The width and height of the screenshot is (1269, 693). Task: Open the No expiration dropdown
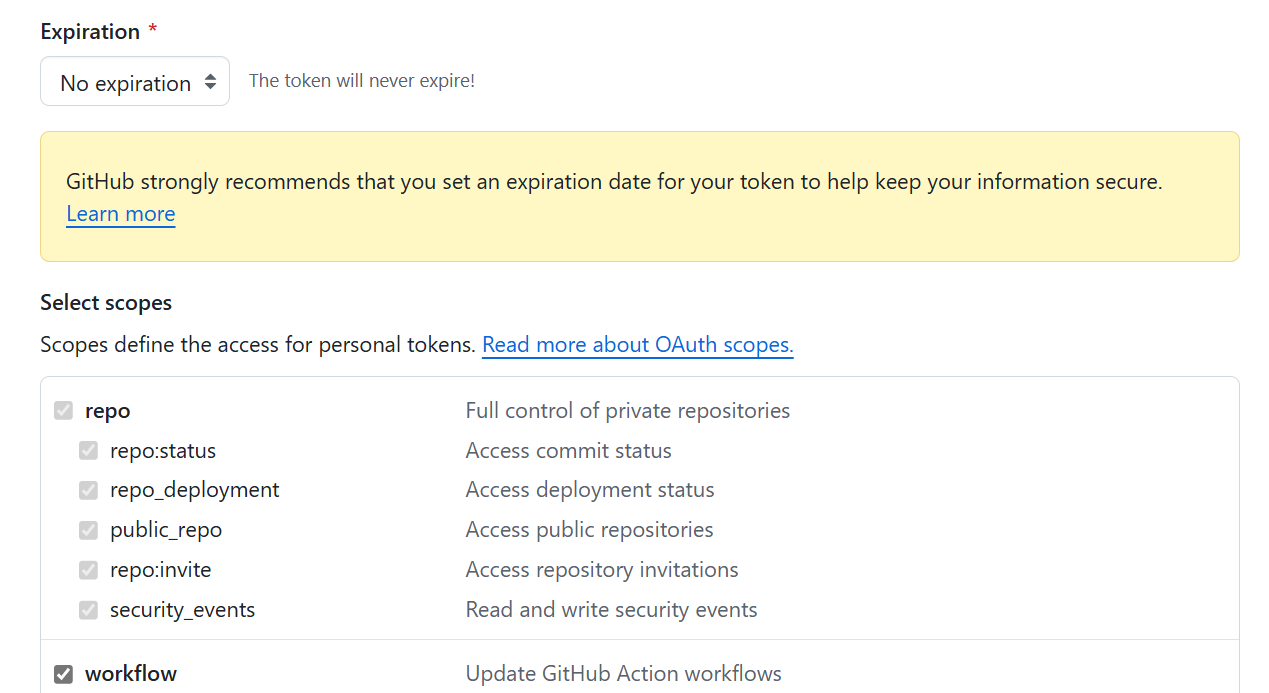tap(135, 82)
